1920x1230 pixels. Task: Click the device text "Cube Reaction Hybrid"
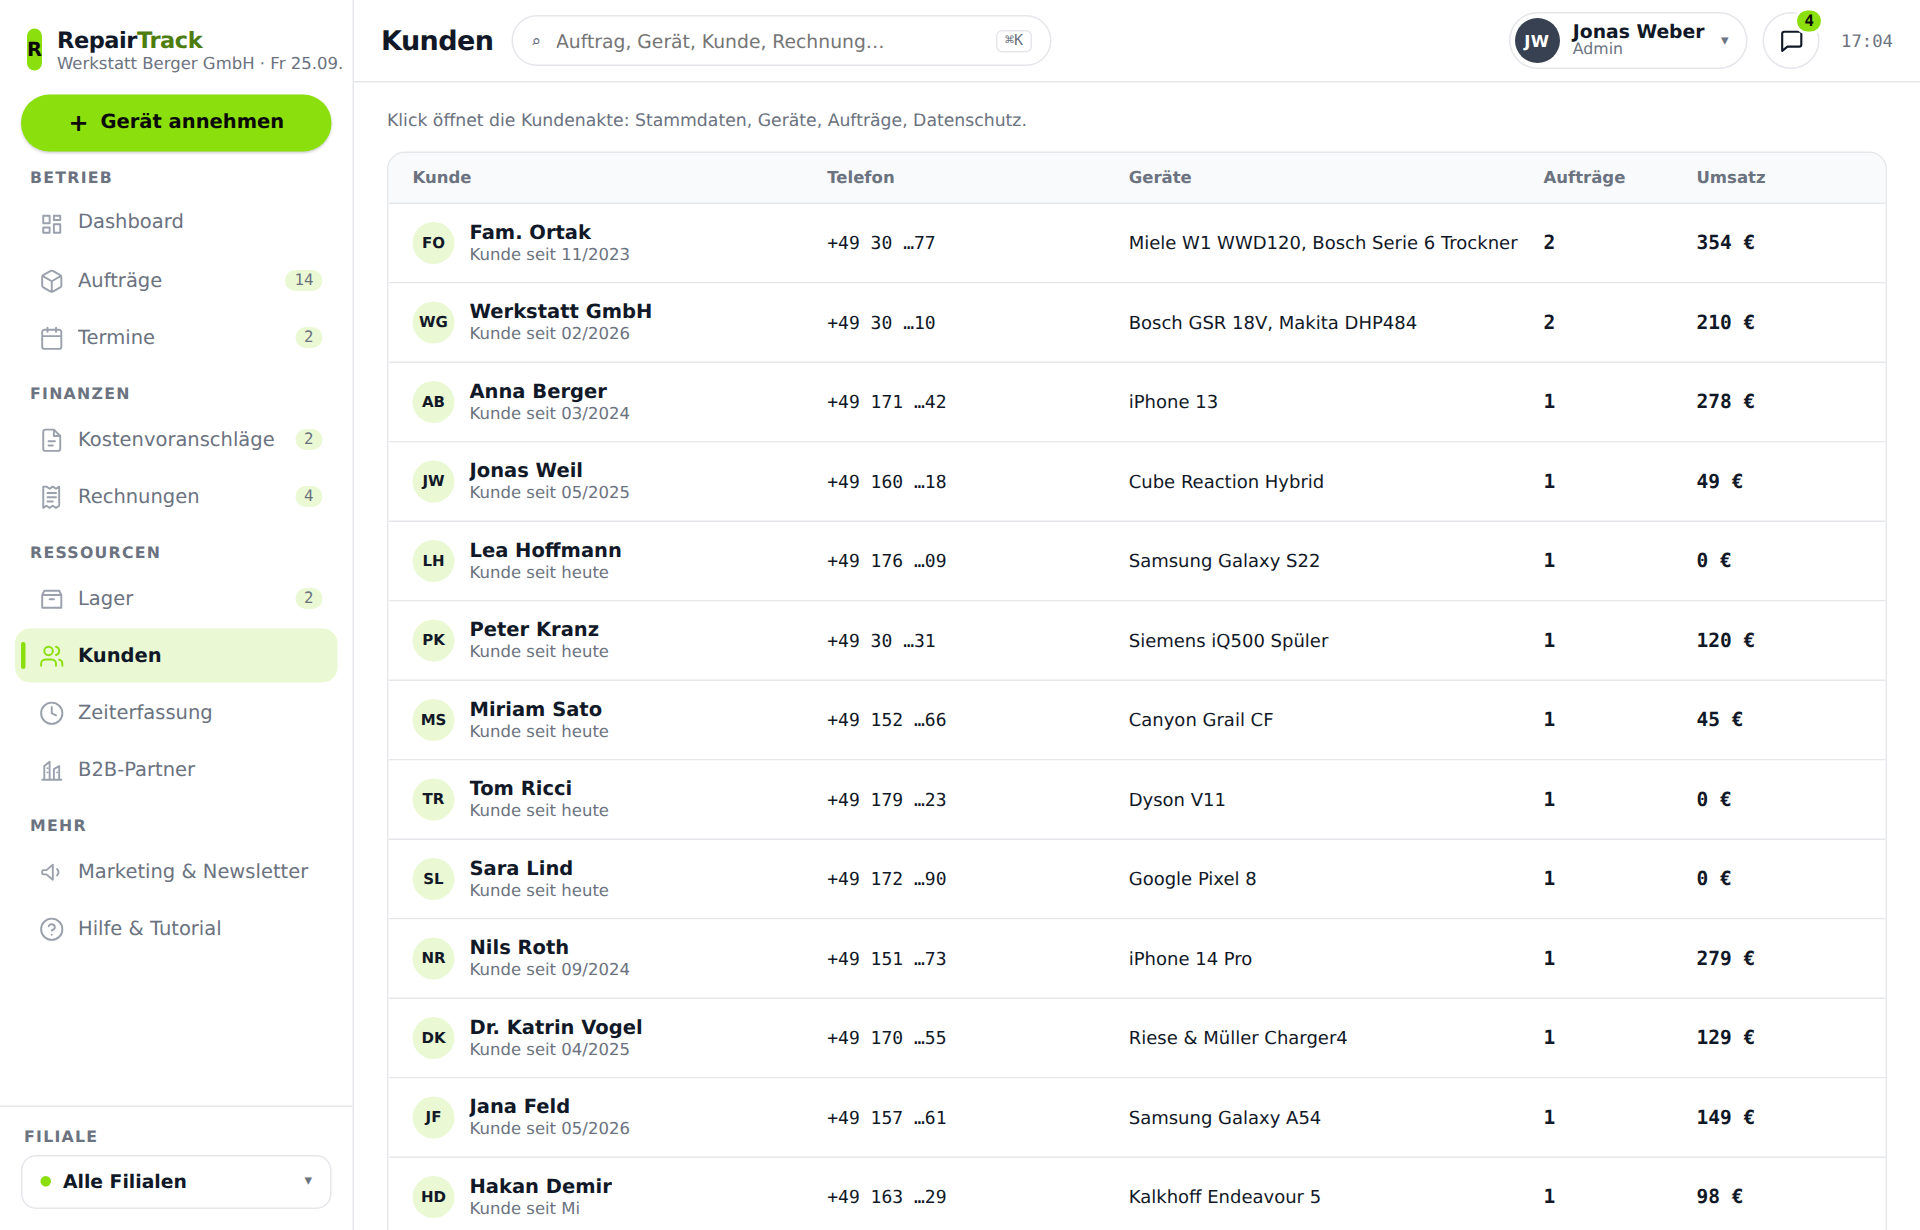click(x=1226, y=482)
